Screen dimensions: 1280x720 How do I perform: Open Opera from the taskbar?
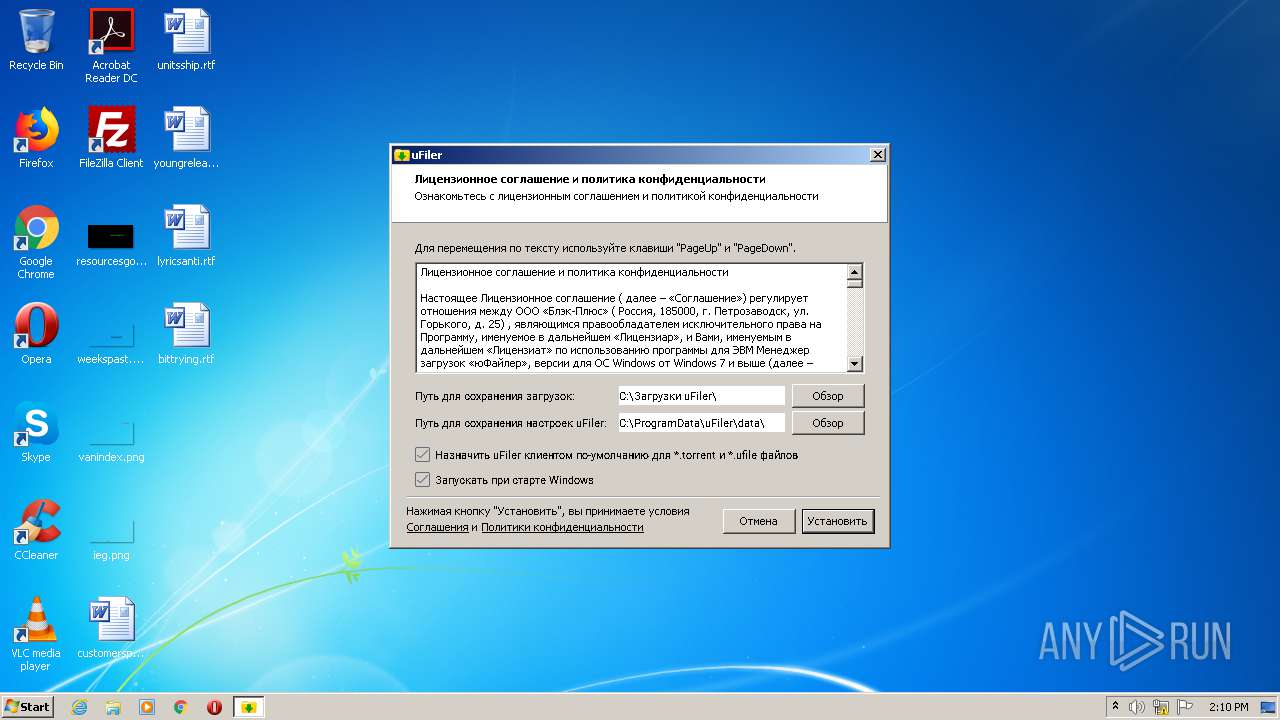(214, 707)
